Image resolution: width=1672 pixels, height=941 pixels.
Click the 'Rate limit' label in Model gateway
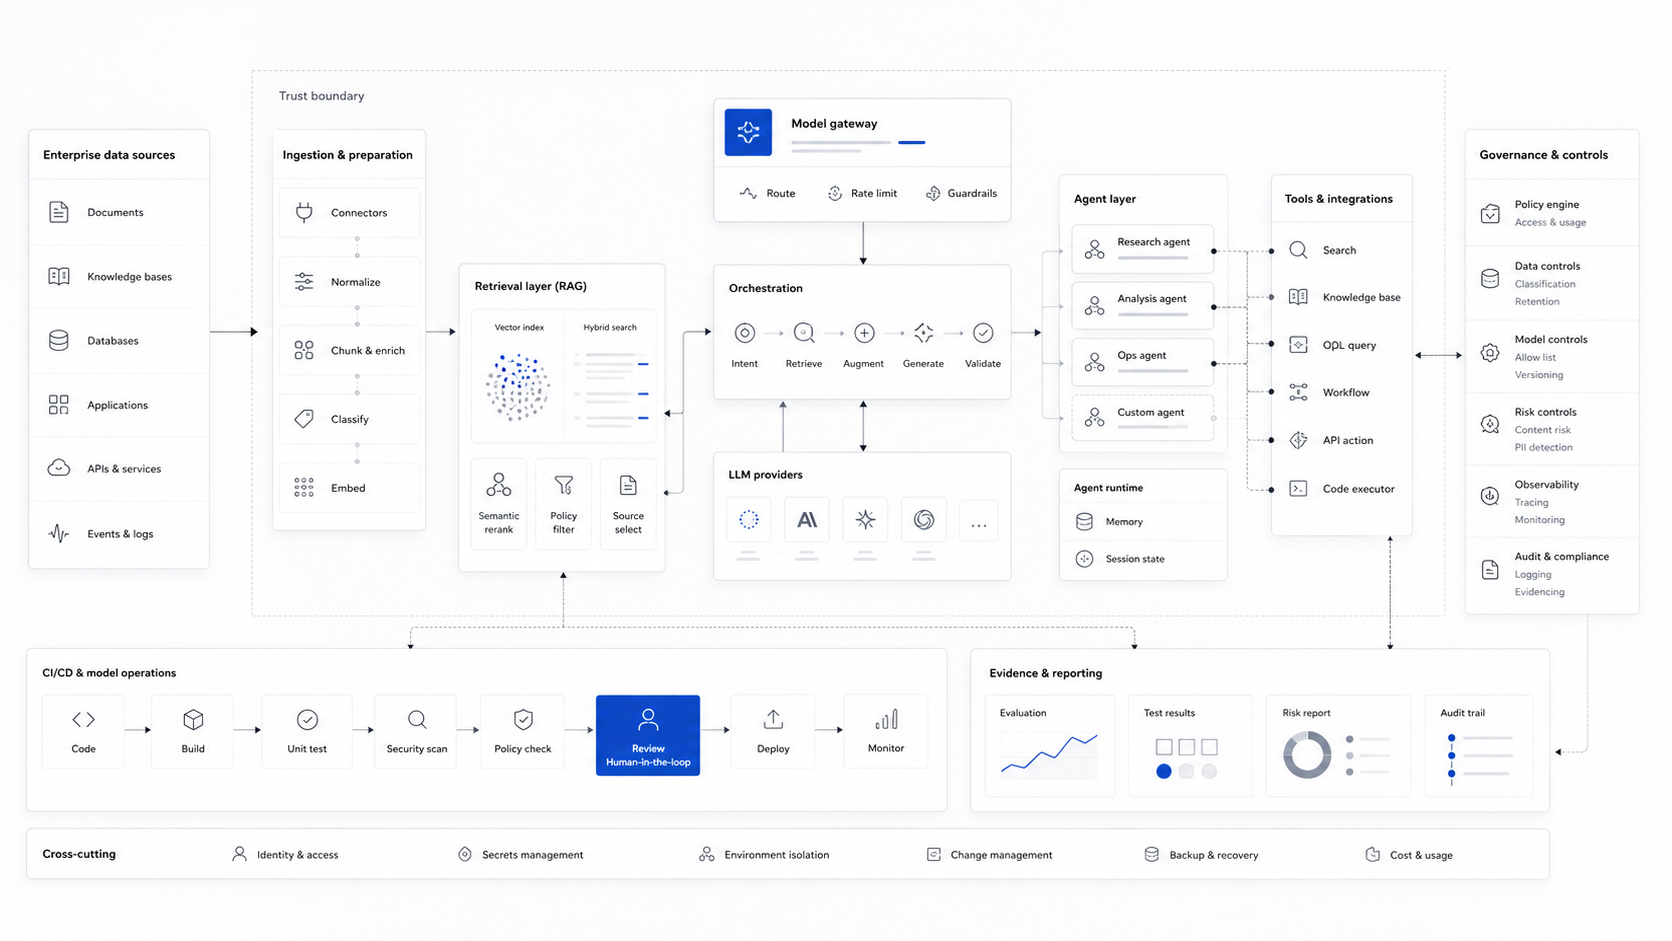click(x=874, y=193)
